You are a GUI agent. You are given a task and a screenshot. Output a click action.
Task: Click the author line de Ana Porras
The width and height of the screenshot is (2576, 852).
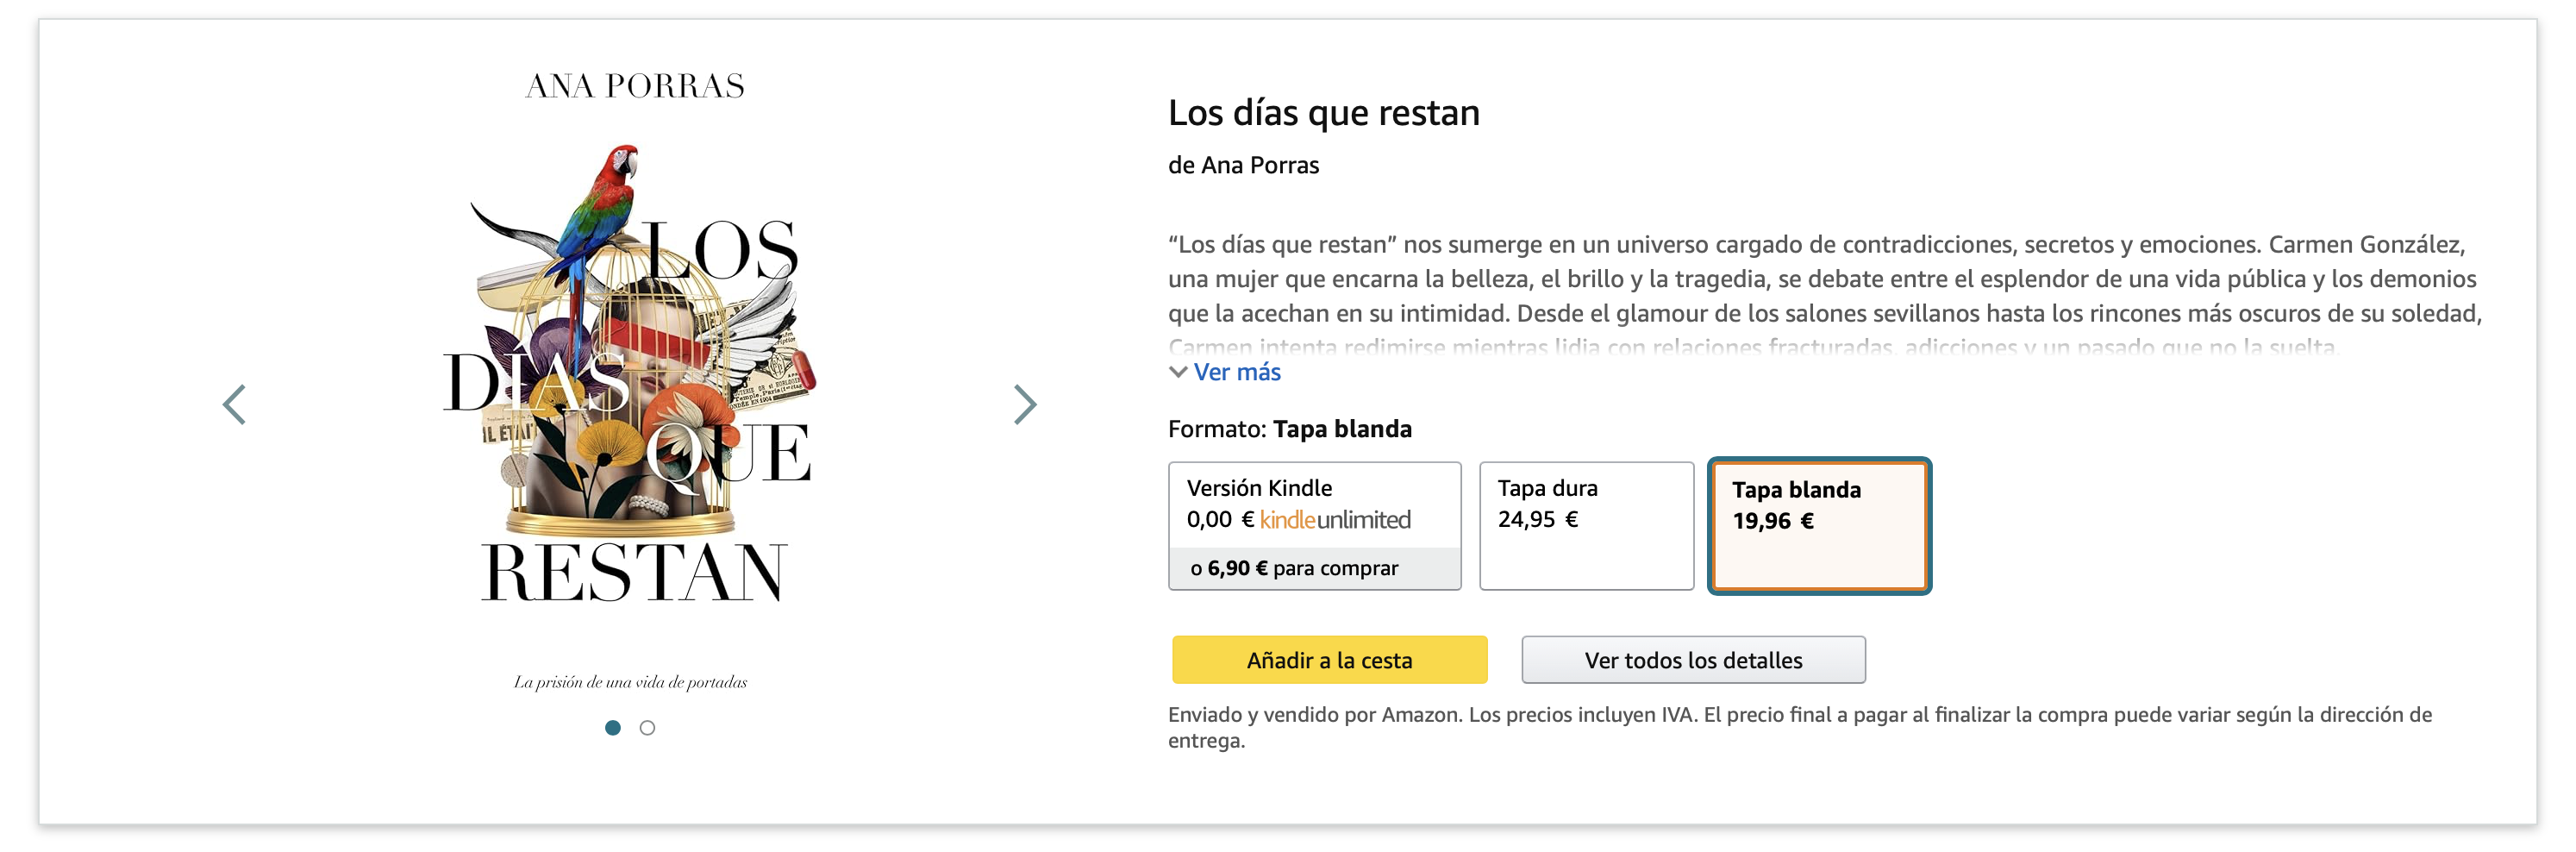click(x=1243, y=165)
